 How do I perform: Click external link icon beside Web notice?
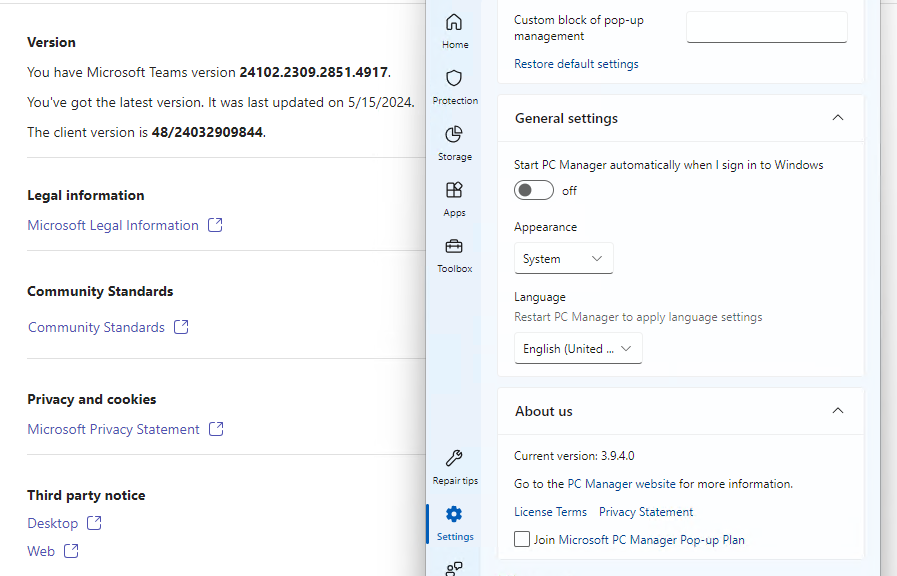click(72, 550)
